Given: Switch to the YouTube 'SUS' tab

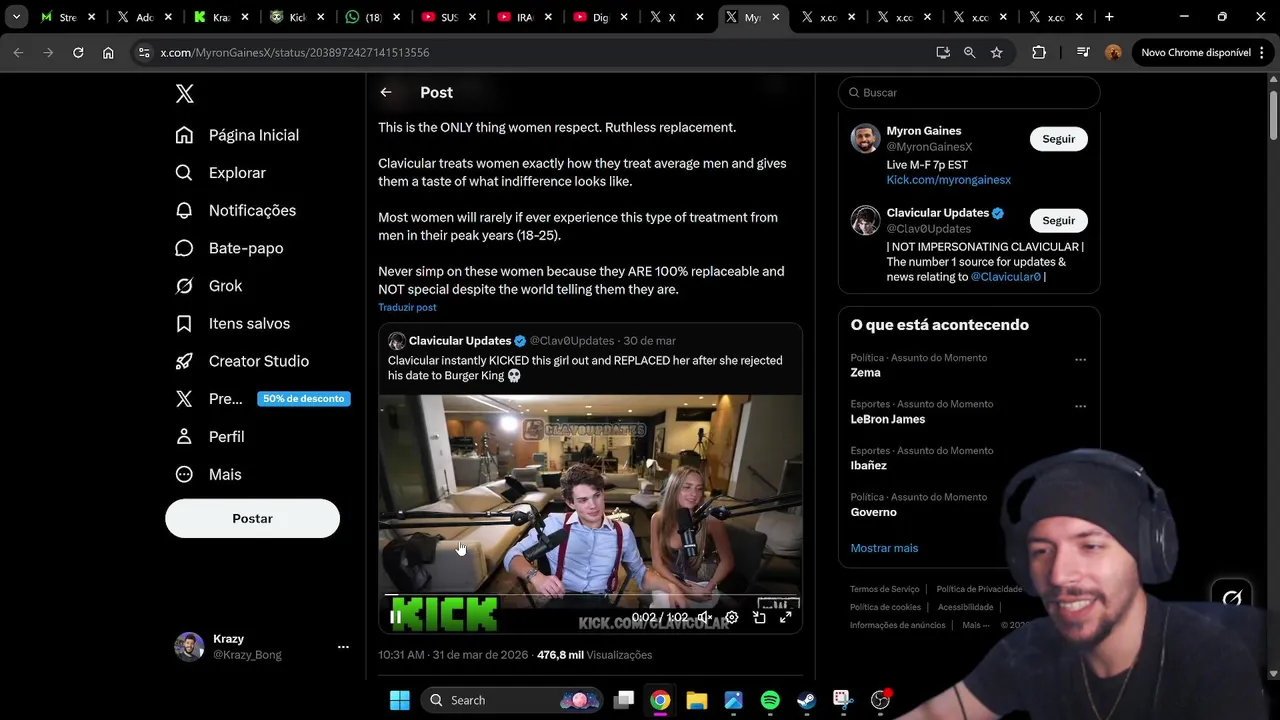Looking at the screenshot, I should [x=448, y=17].
